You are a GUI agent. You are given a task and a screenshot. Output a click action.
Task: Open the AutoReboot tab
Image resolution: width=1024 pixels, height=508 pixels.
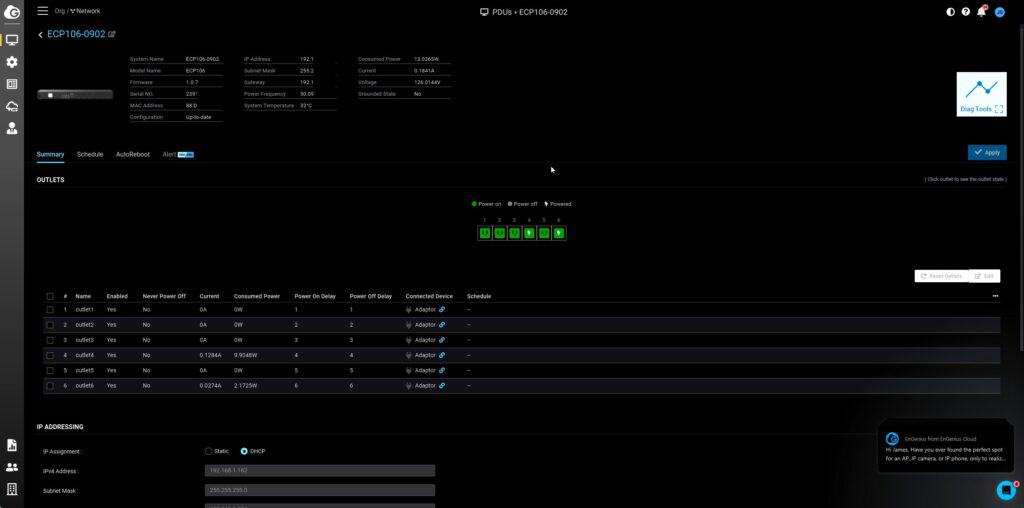point(132,154)
